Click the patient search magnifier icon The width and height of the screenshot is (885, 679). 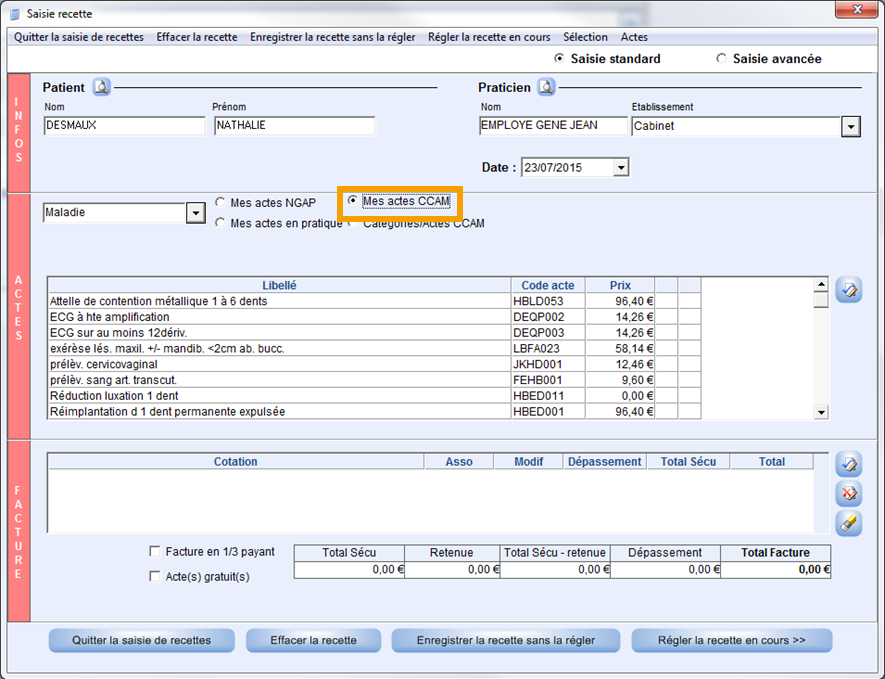pyautogui.click(x=101, y=87)
